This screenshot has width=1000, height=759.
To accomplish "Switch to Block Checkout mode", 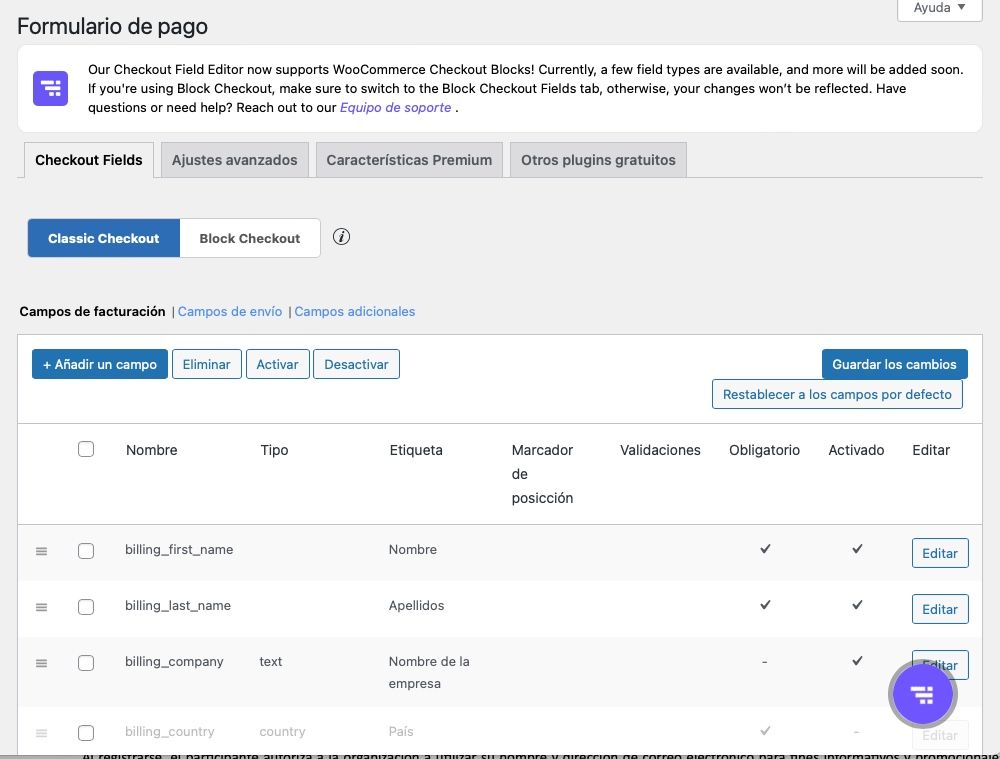I will click(250, 238).
